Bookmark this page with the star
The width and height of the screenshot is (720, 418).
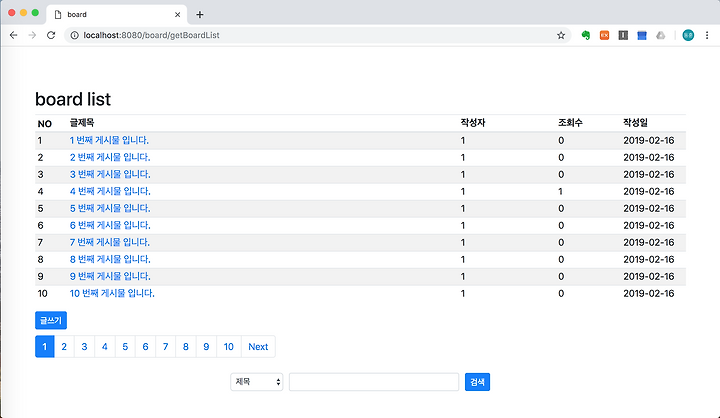561,35
